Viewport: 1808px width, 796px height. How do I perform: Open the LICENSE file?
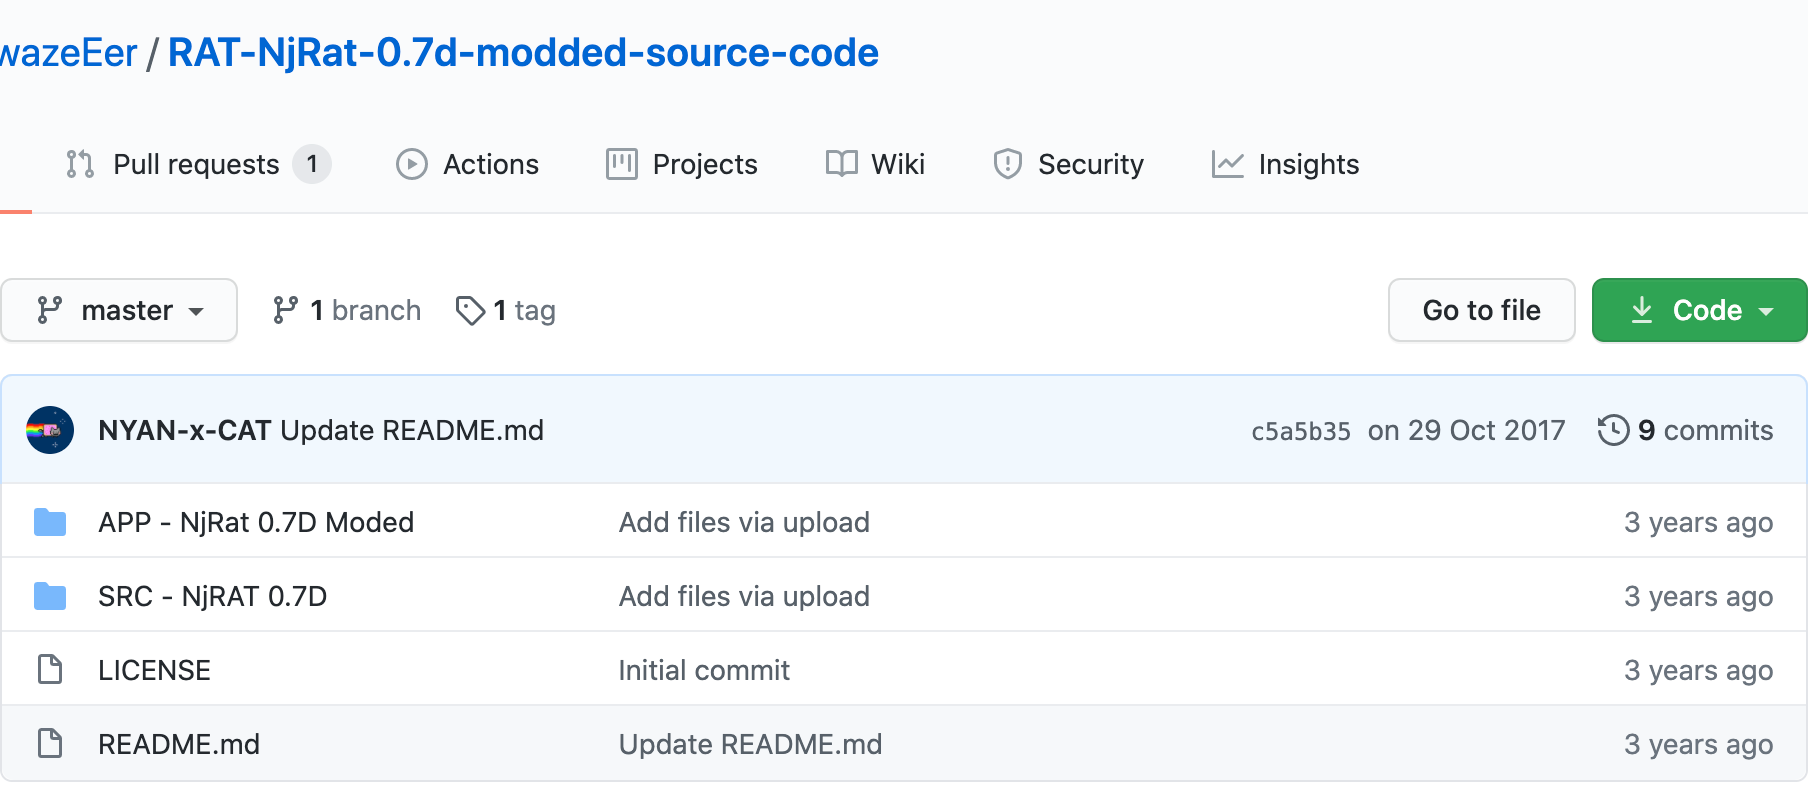coord(154,670)
